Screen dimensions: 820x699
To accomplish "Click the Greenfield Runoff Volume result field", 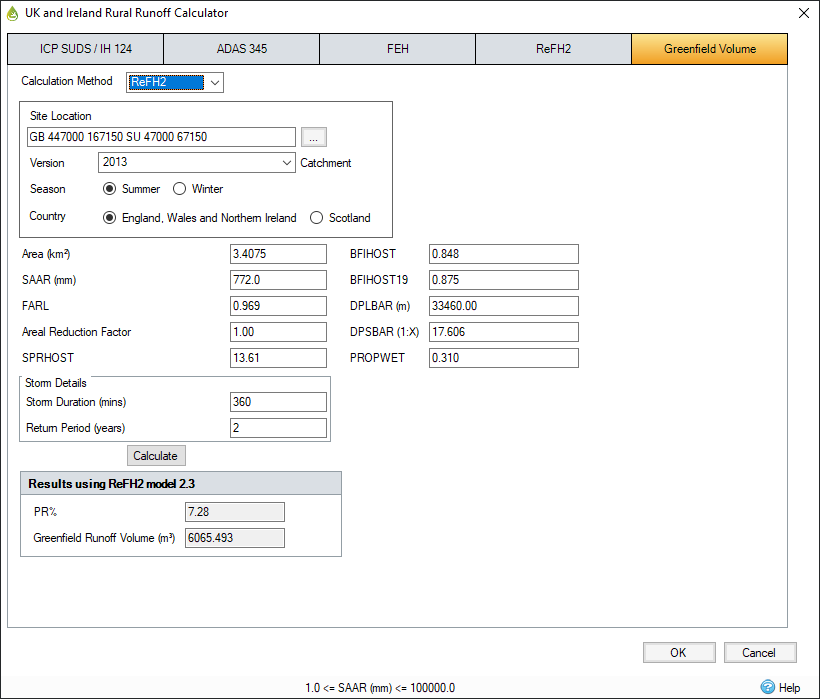I will tap(235, 538).
